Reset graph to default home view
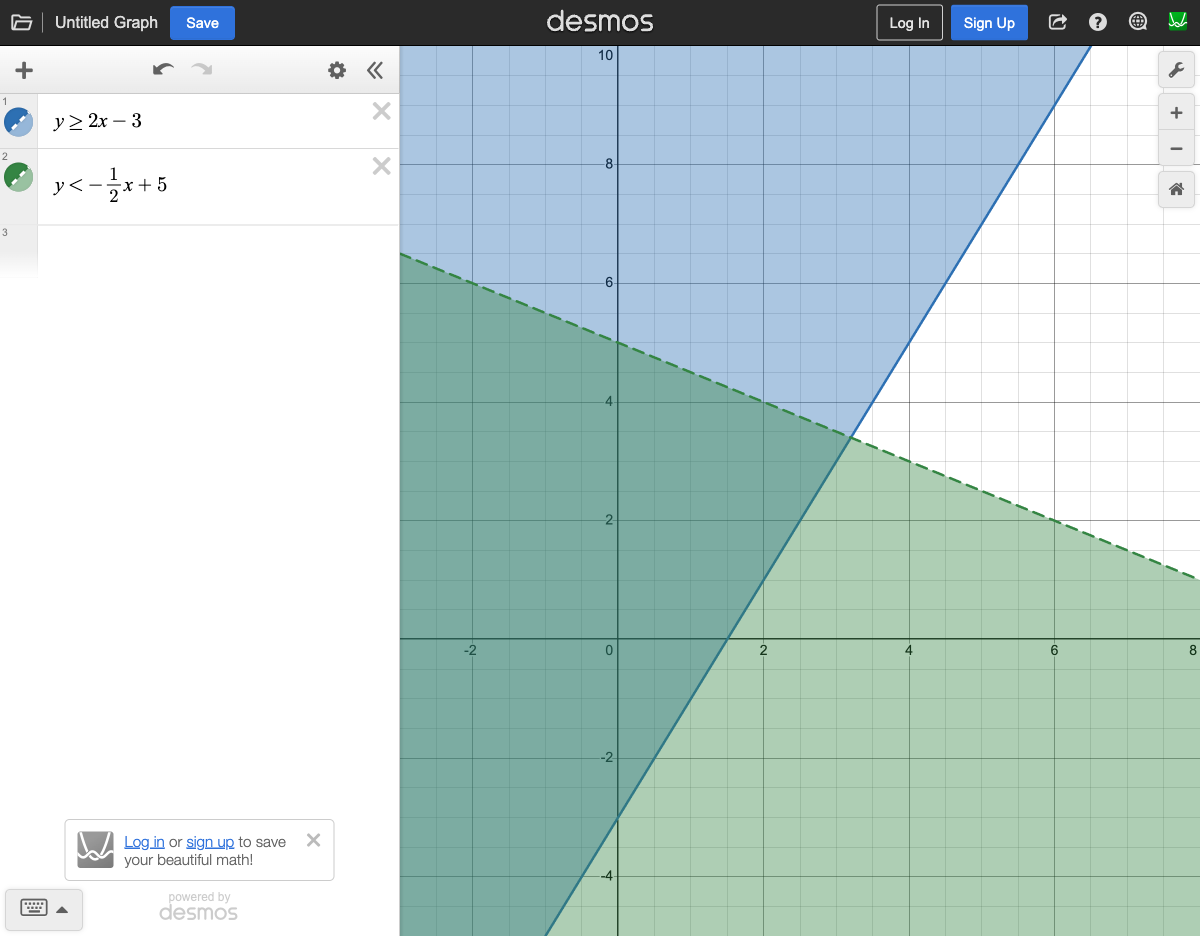This screenshot has height=936, width=1200. pos(1176,189)
